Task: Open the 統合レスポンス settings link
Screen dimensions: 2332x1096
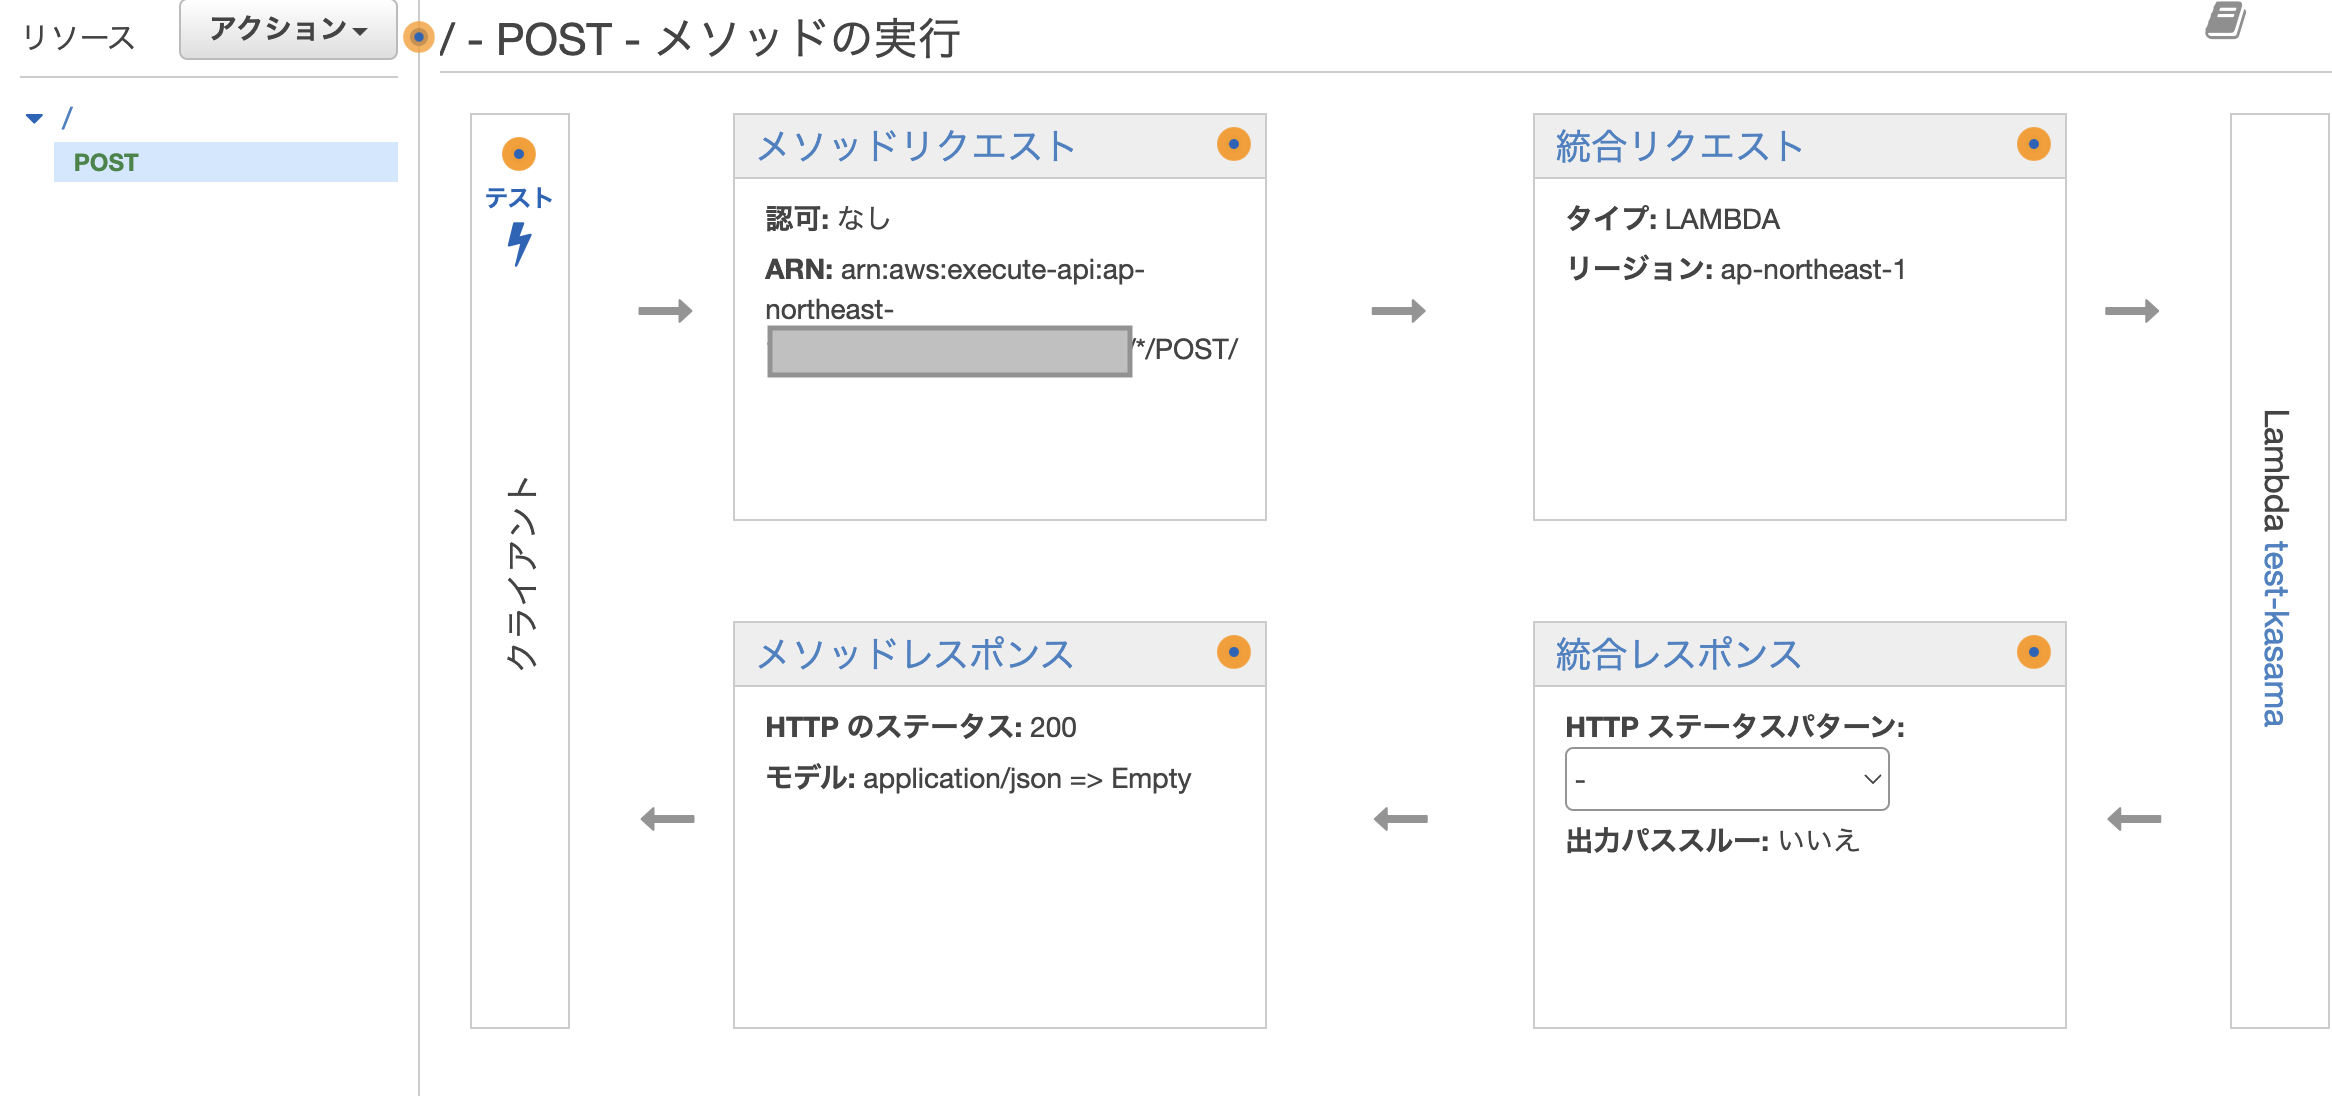Action: (1679, 654)
